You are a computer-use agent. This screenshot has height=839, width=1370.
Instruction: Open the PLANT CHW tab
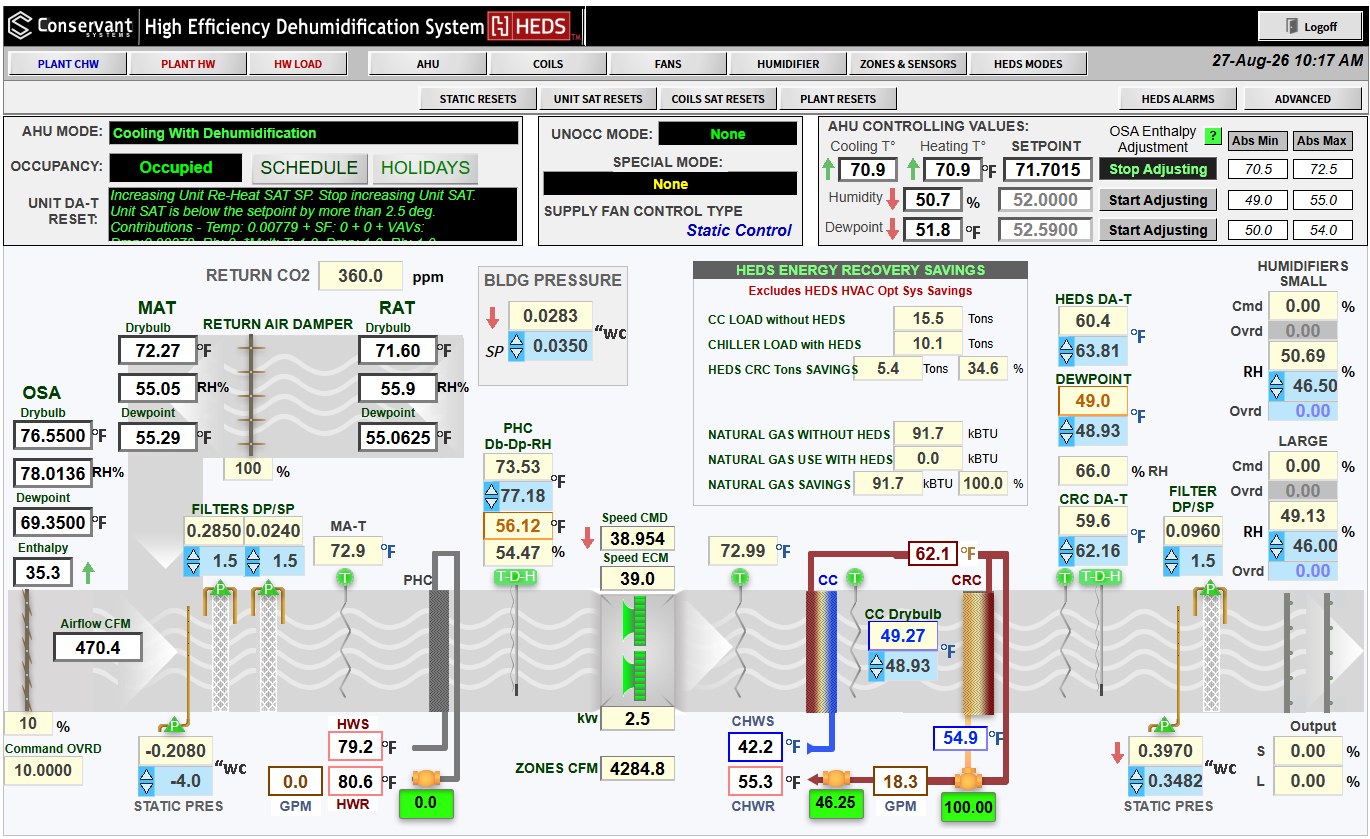tap(68, 64)
